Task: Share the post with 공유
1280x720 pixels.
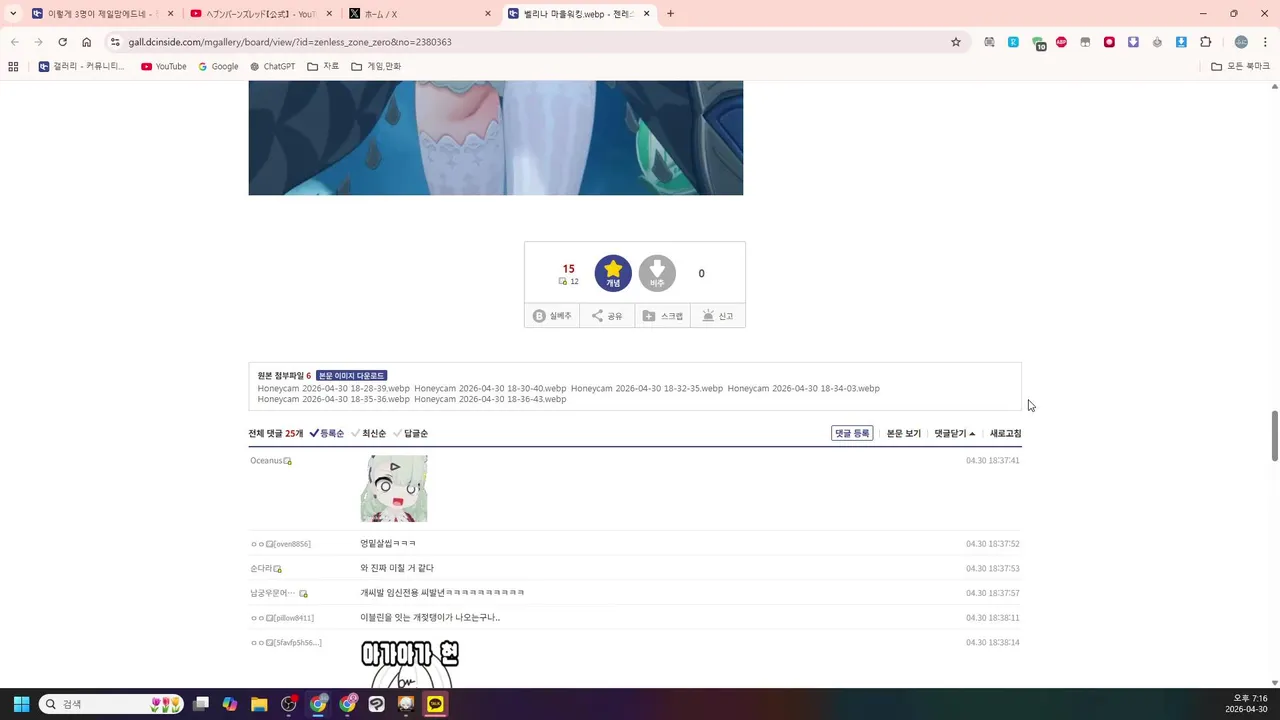Action: [x=607, y=316]
